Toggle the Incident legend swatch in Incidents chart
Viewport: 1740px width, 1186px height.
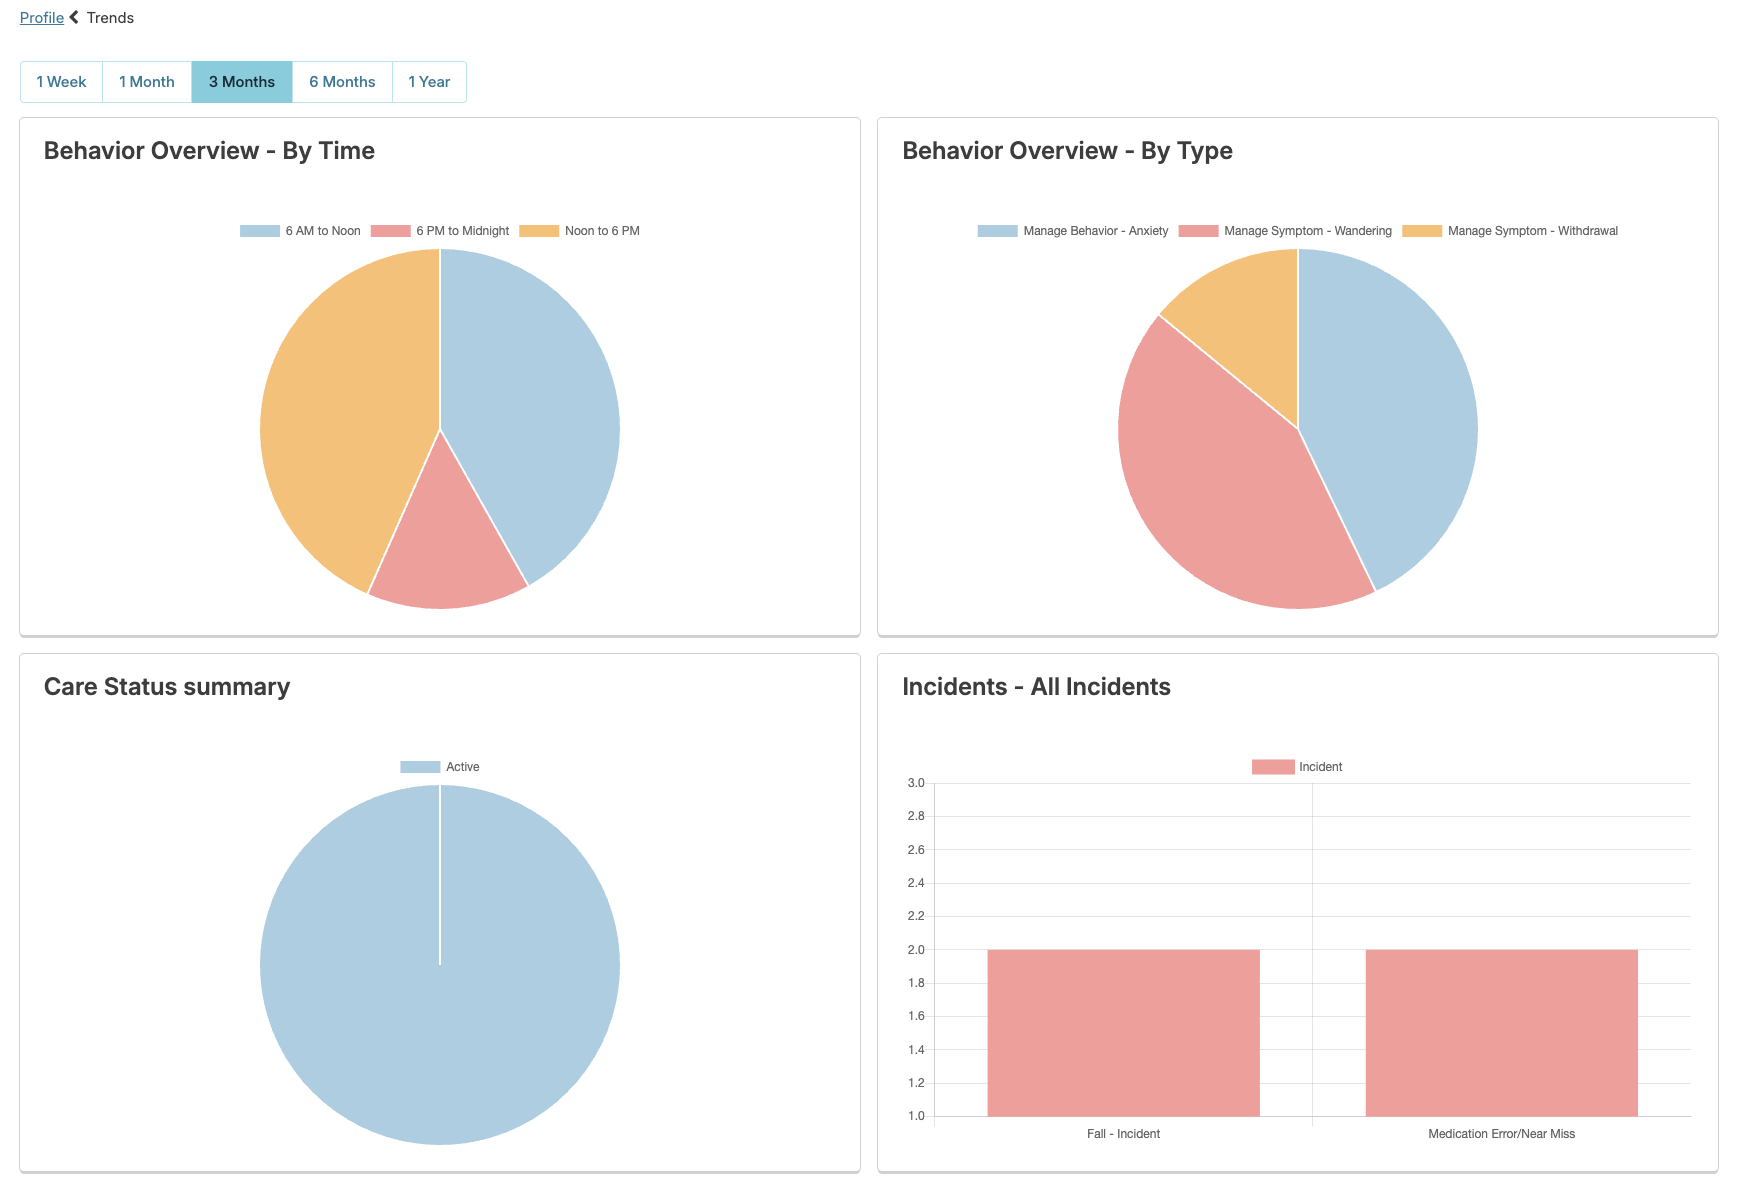[x=1273, y=767]
